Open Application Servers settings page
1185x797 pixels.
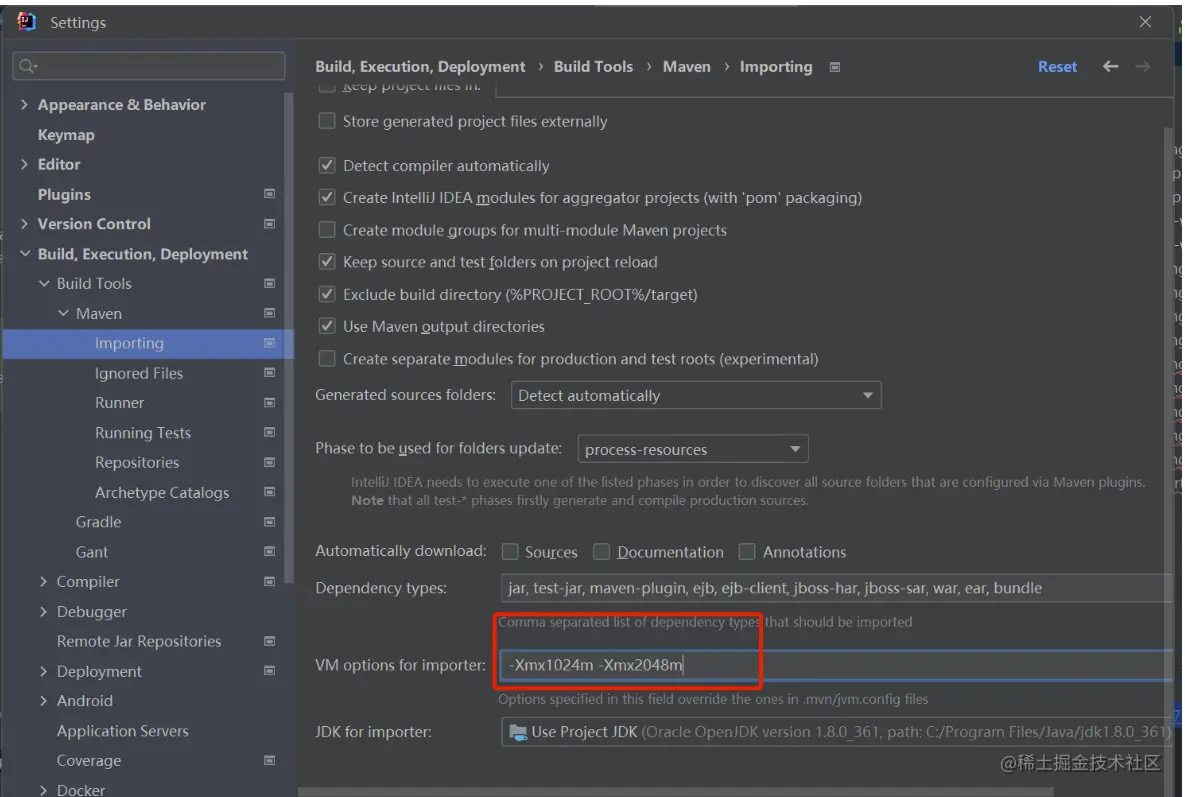pyautogui.click(x=122, y=731)
